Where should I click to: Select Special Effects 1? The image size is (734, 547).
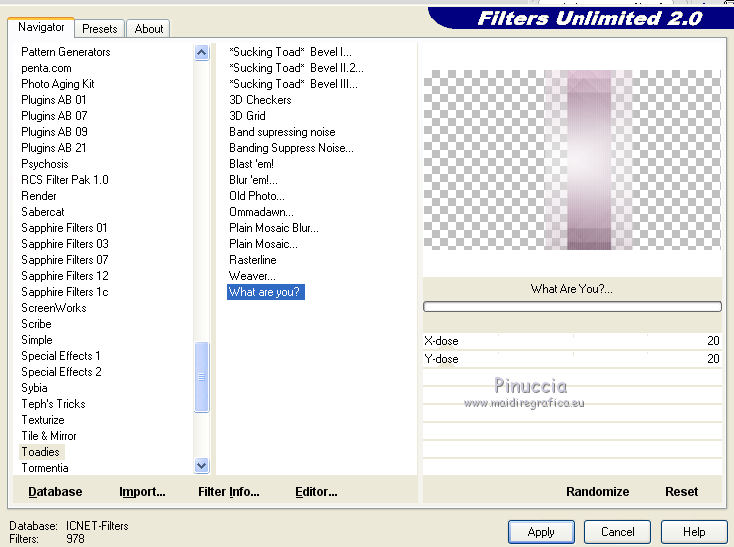(60, 356)
